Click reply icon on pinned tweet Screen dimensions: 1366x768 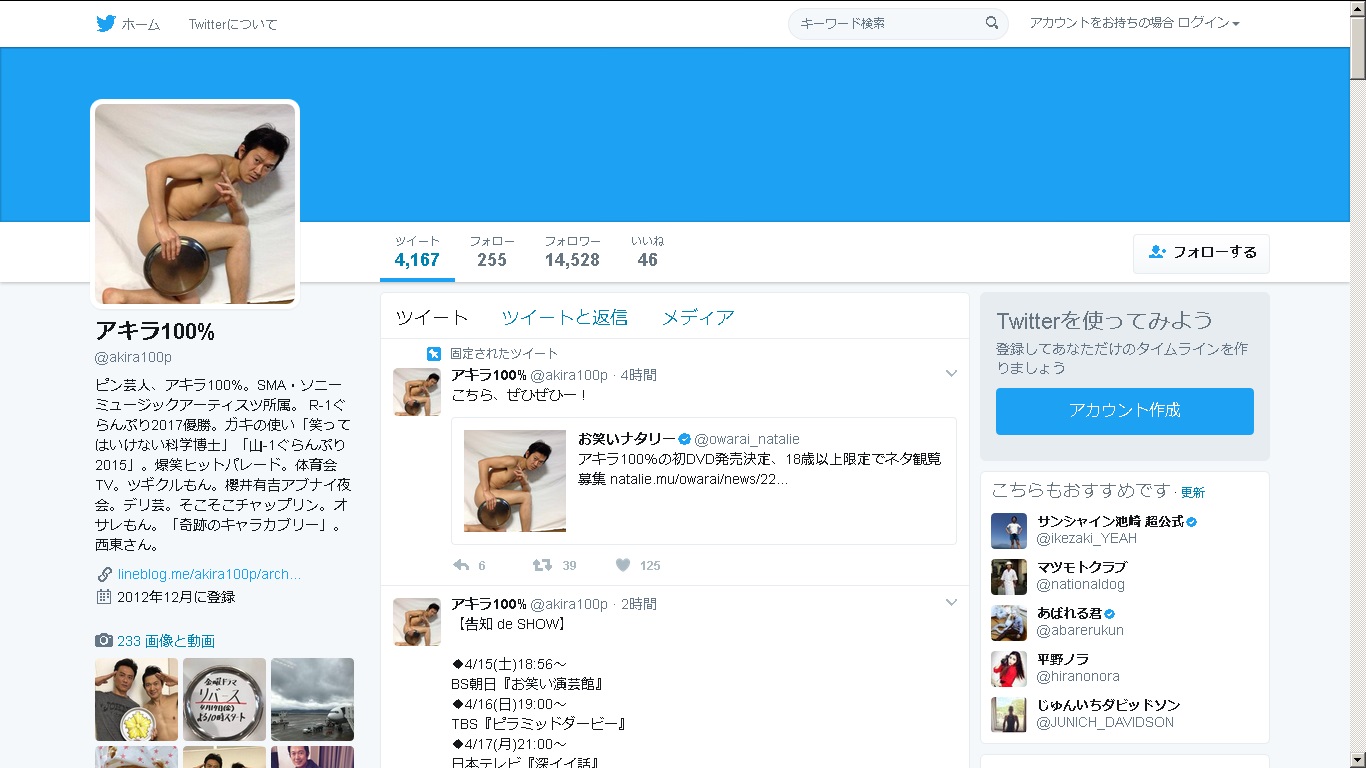[x=461, y=565]
